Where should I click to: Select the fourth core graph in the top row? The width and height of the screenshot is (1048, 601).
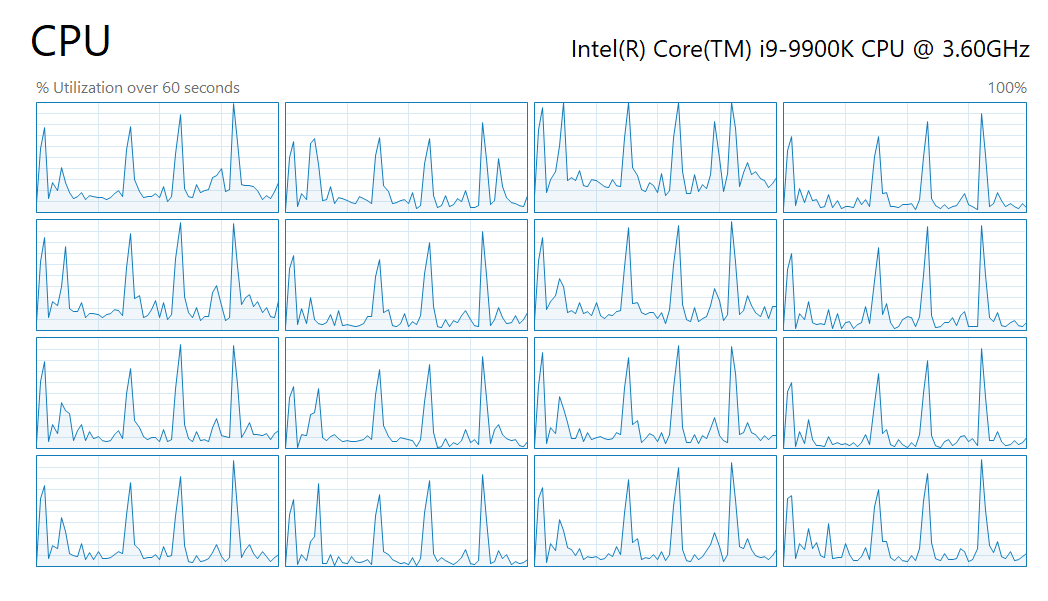[905, 158]
